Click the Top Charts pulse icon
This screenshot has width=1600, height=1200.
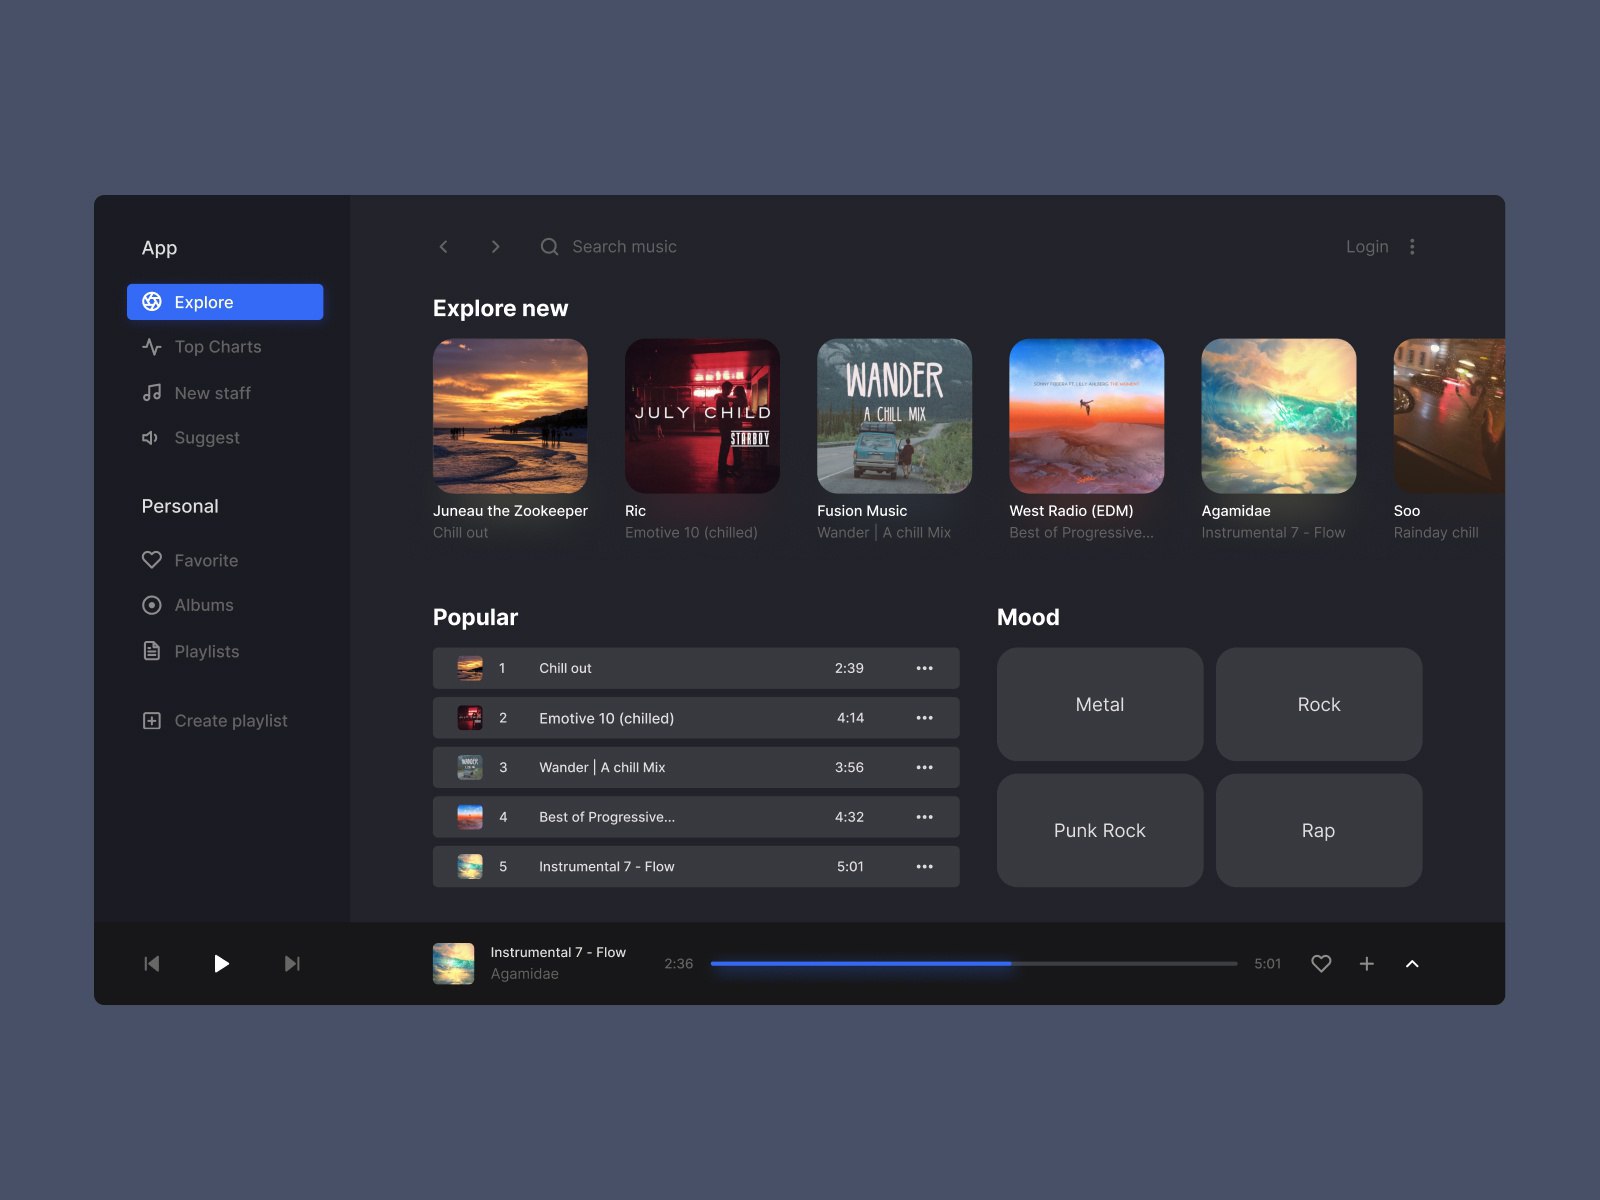[x=152, y=347]
